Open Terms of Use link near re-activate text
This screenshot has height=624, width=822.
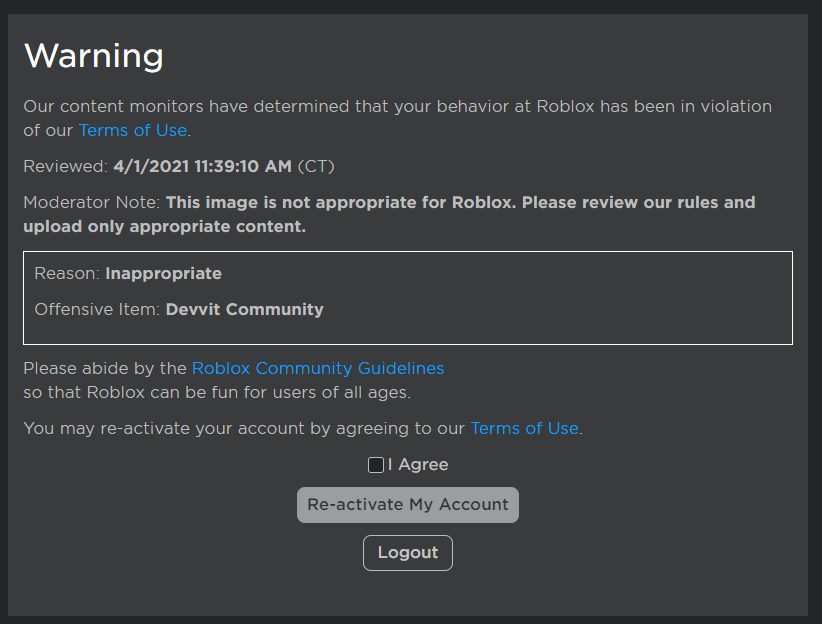coord(524,428)
